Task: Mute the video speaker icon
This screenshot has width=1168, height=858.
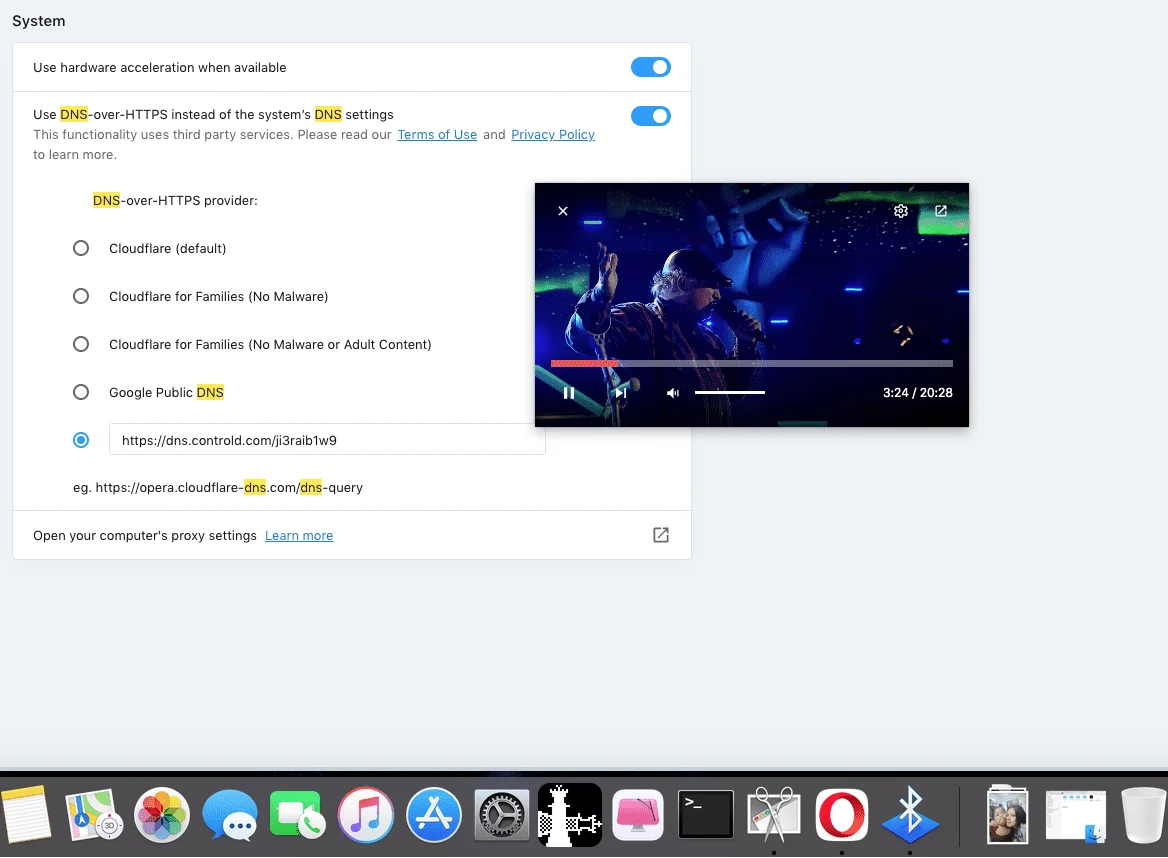Action: tap(673, 393)
